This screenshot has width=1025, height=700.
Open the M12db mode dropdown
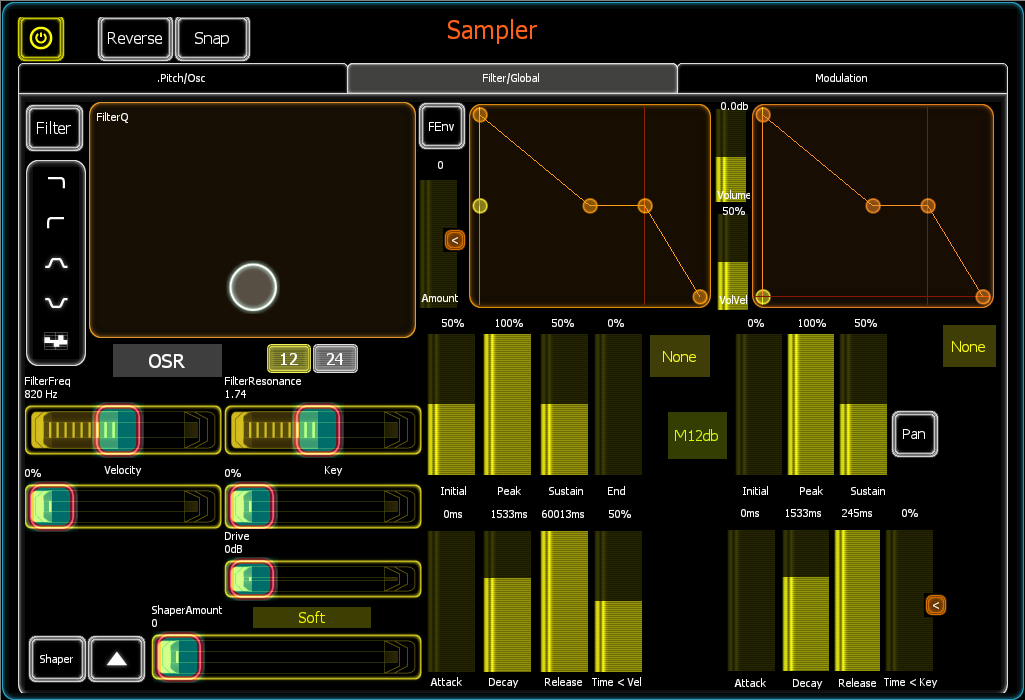(x=697, y=435)
